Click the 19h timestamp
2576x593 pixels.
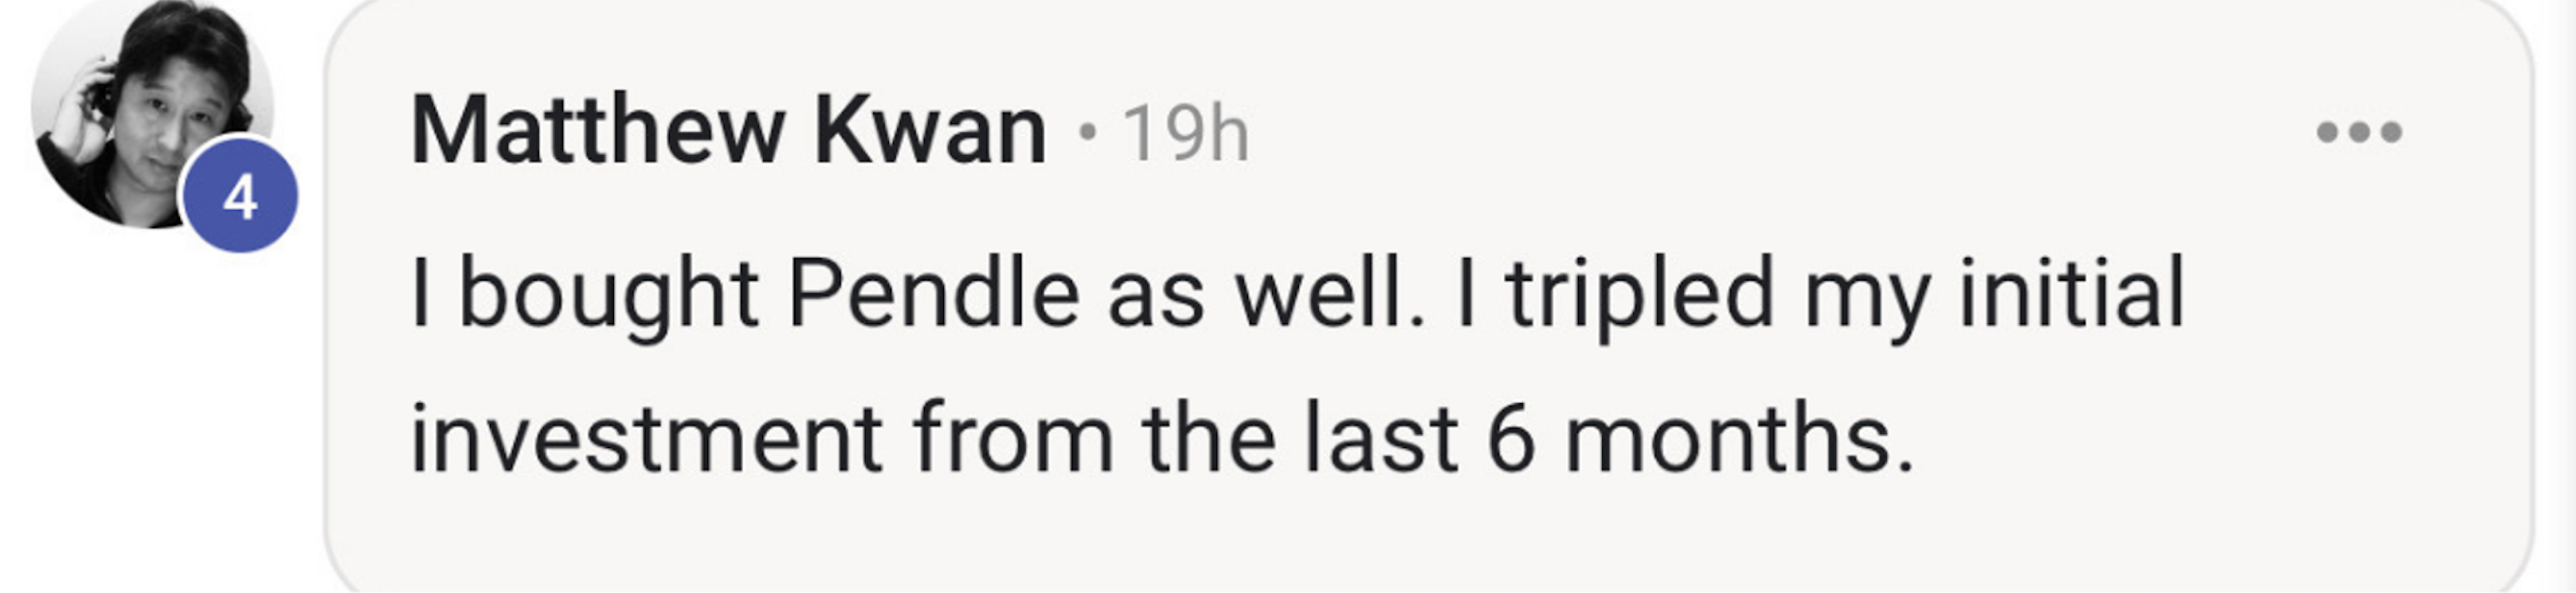1186,133
